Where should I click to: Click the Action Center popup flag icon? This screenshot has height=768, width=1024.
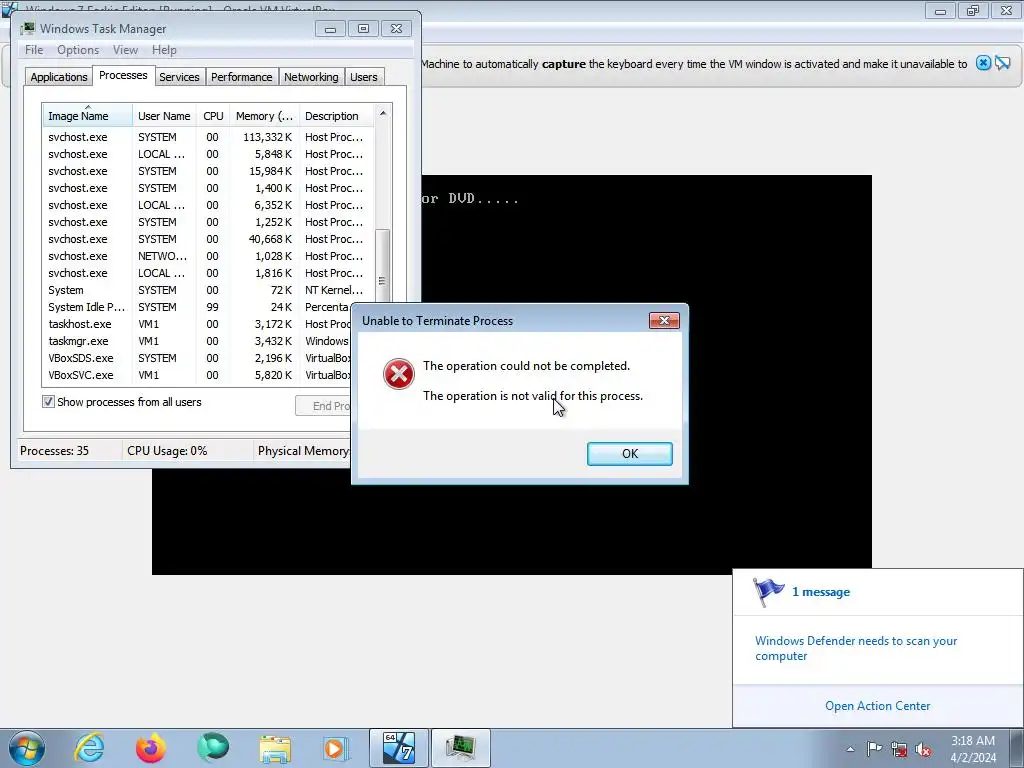(x=768, y=592)
